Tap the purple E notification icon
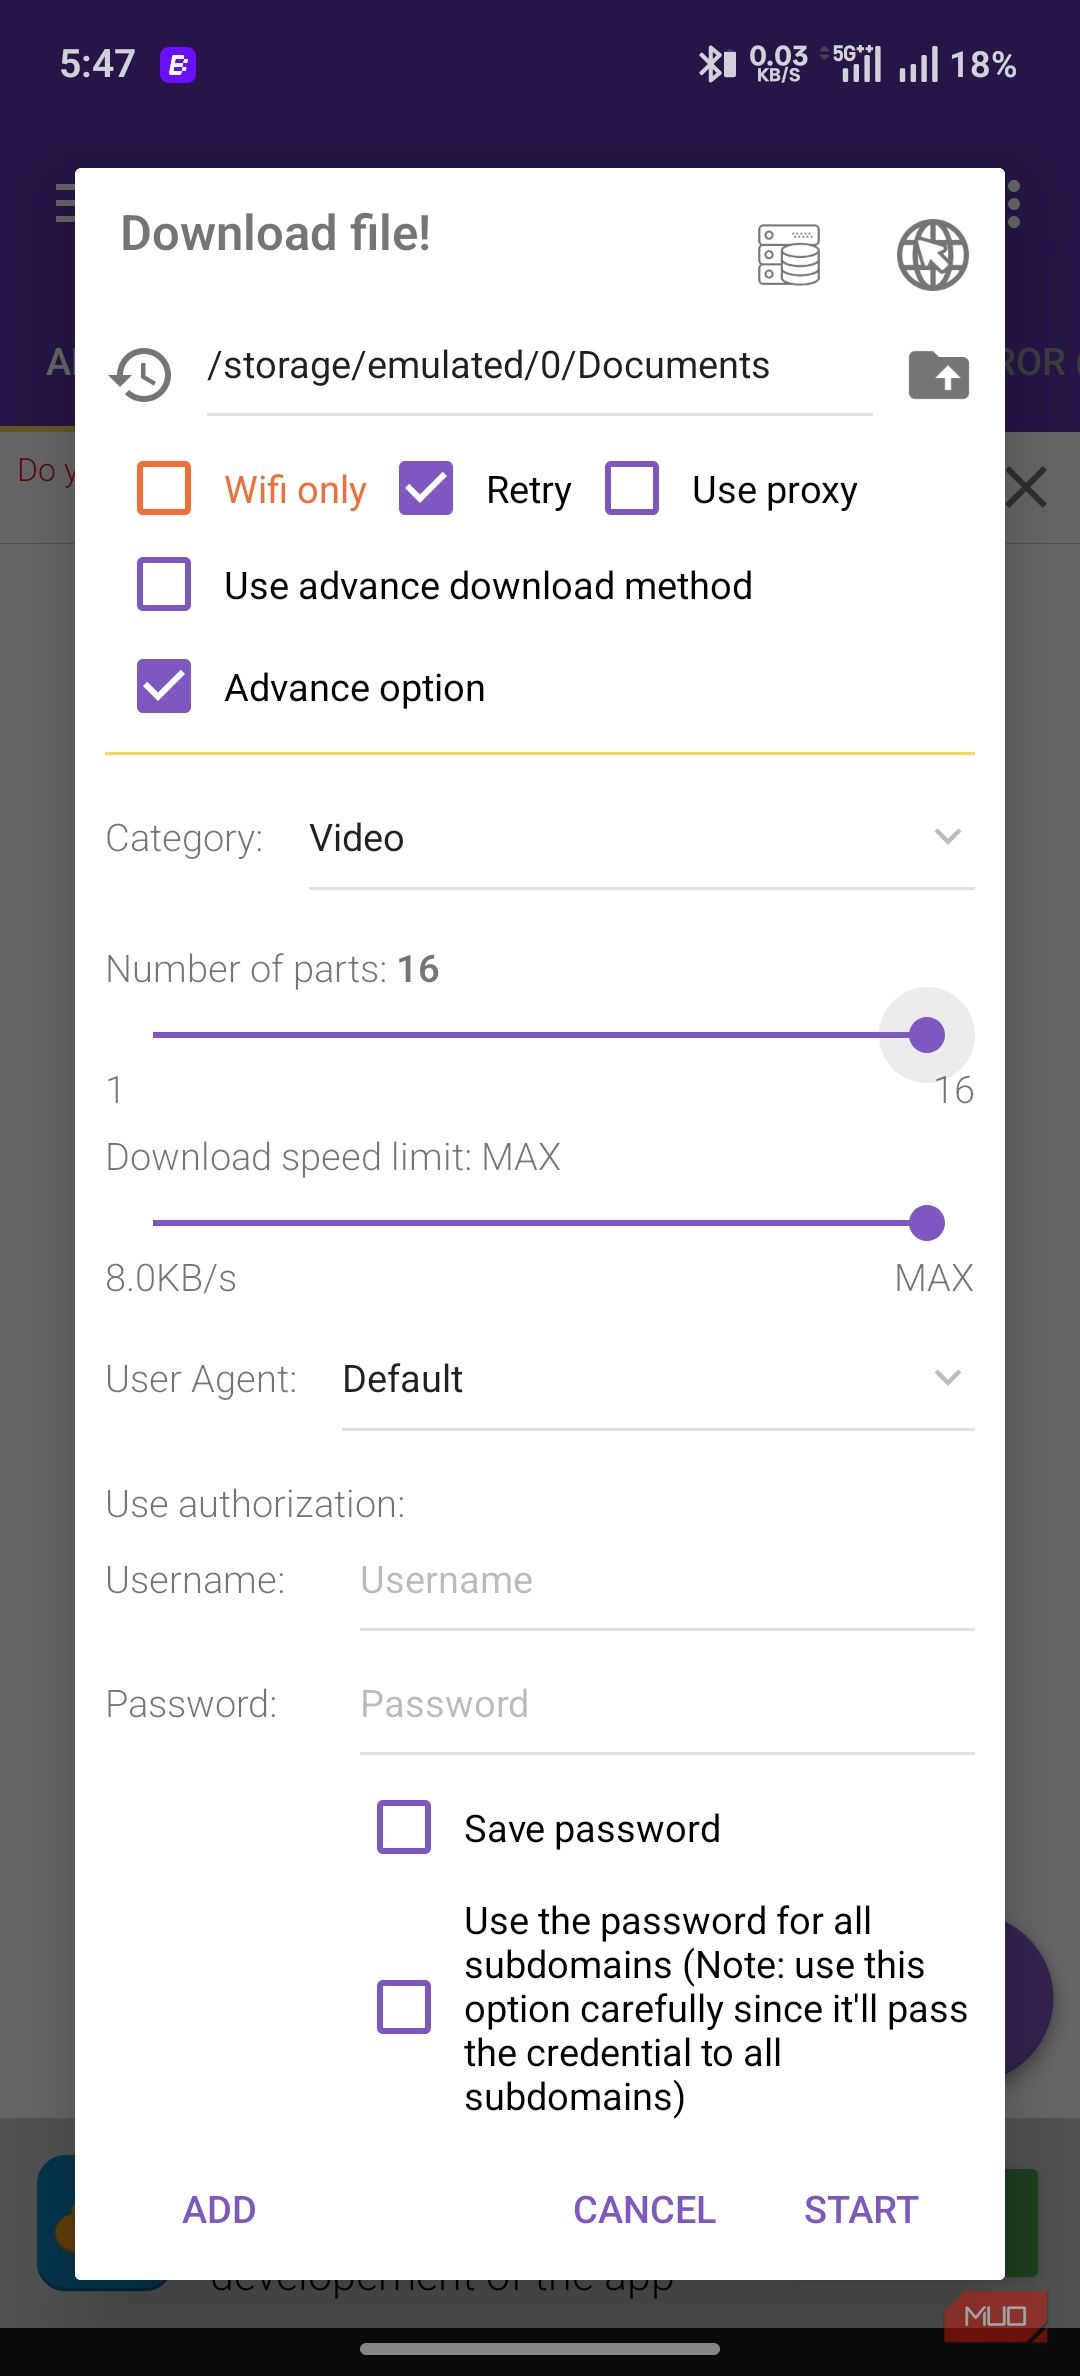 [178, 66]
